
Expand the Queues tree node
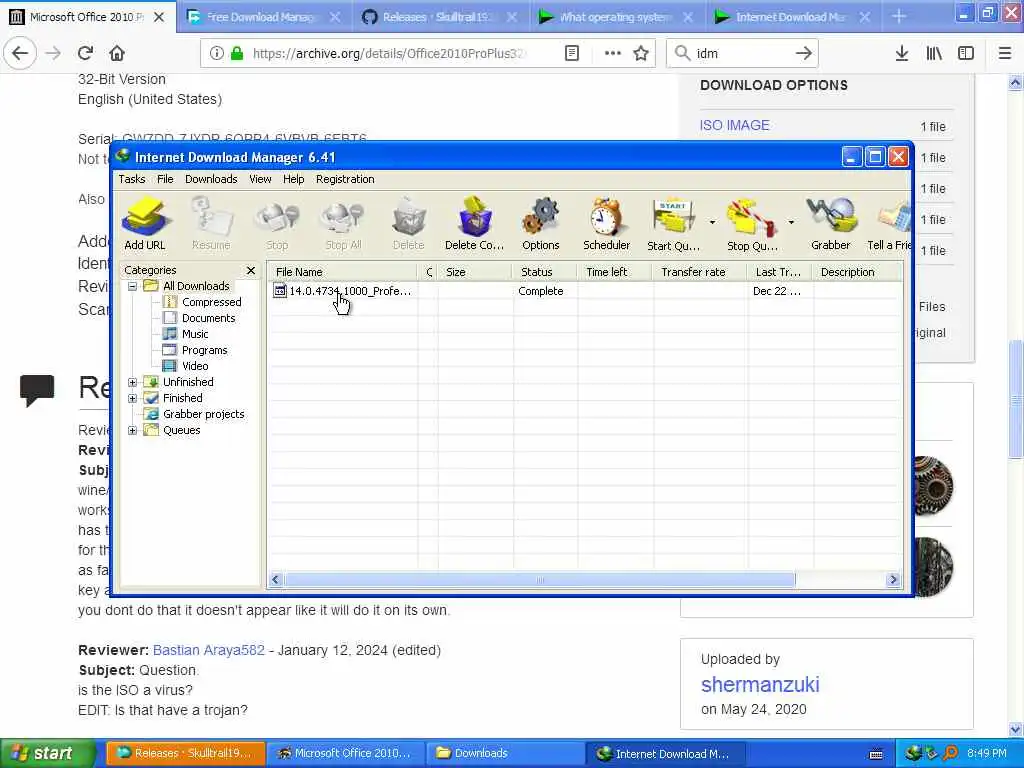pos(133,430)
